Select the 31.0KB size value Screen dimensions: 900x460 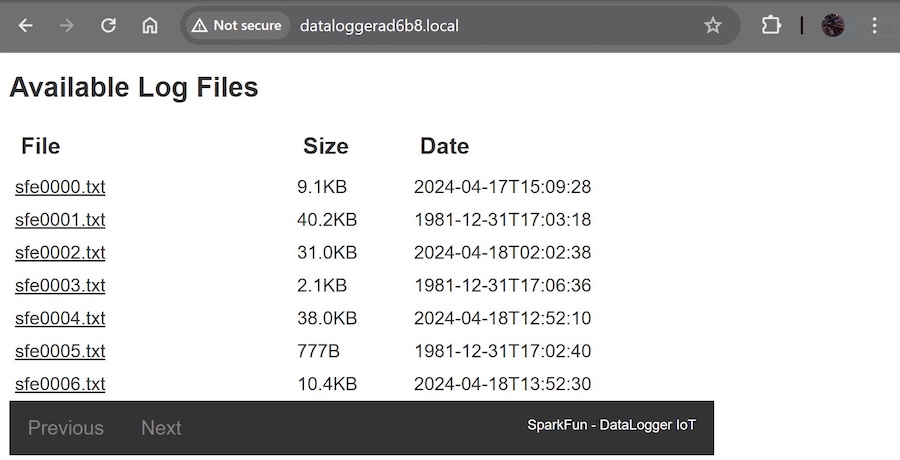pos(327,253)
